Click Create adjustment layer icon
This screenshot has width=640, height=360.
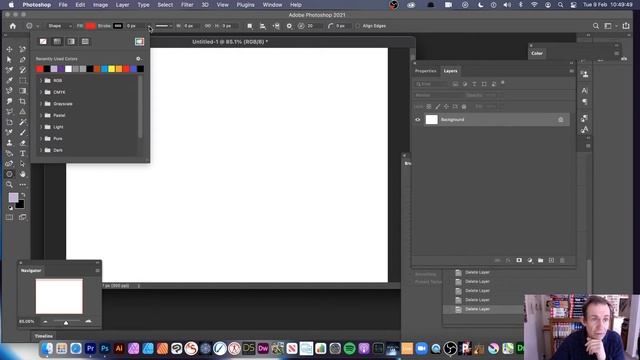coord(530,260)
